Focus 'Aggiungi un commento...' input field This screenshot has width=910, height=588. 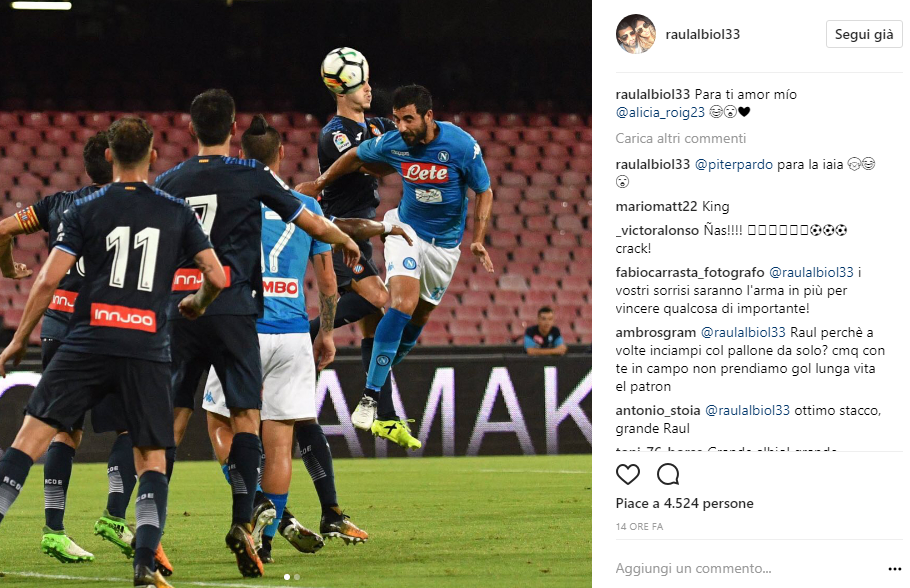point(748,568)
